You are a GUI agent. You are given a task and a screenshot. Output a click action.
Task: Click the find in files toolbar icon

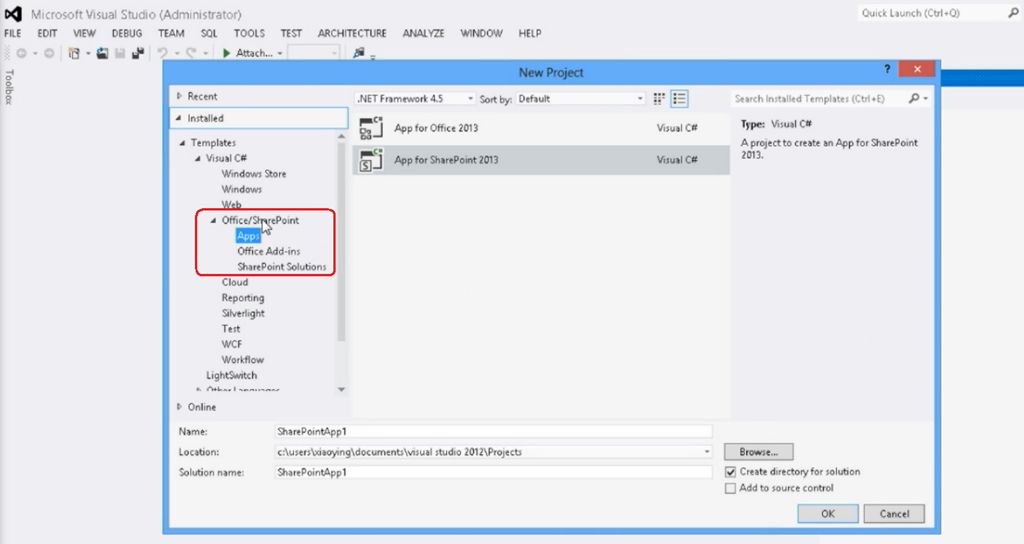pyautogui.click(x=359, y=54)
